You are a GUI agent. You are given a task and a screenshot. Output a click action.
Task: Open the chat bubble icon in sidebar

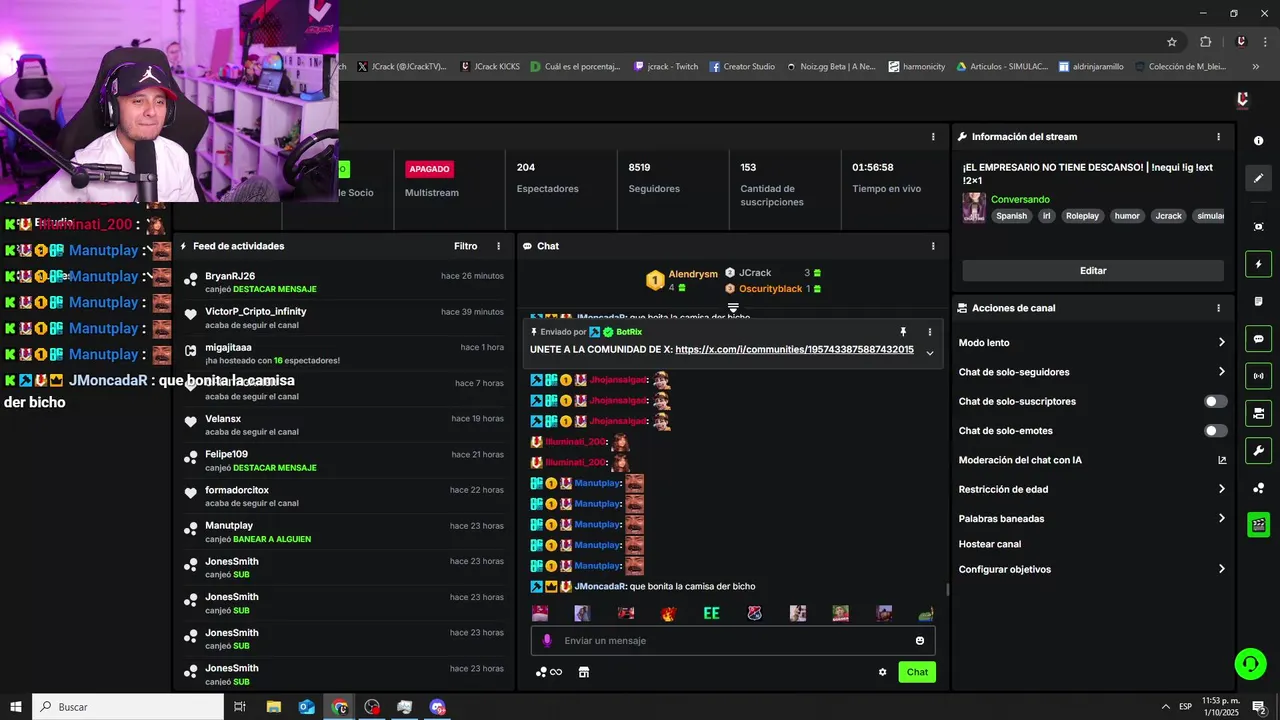pyautogui.click(x=1258, y=339)
